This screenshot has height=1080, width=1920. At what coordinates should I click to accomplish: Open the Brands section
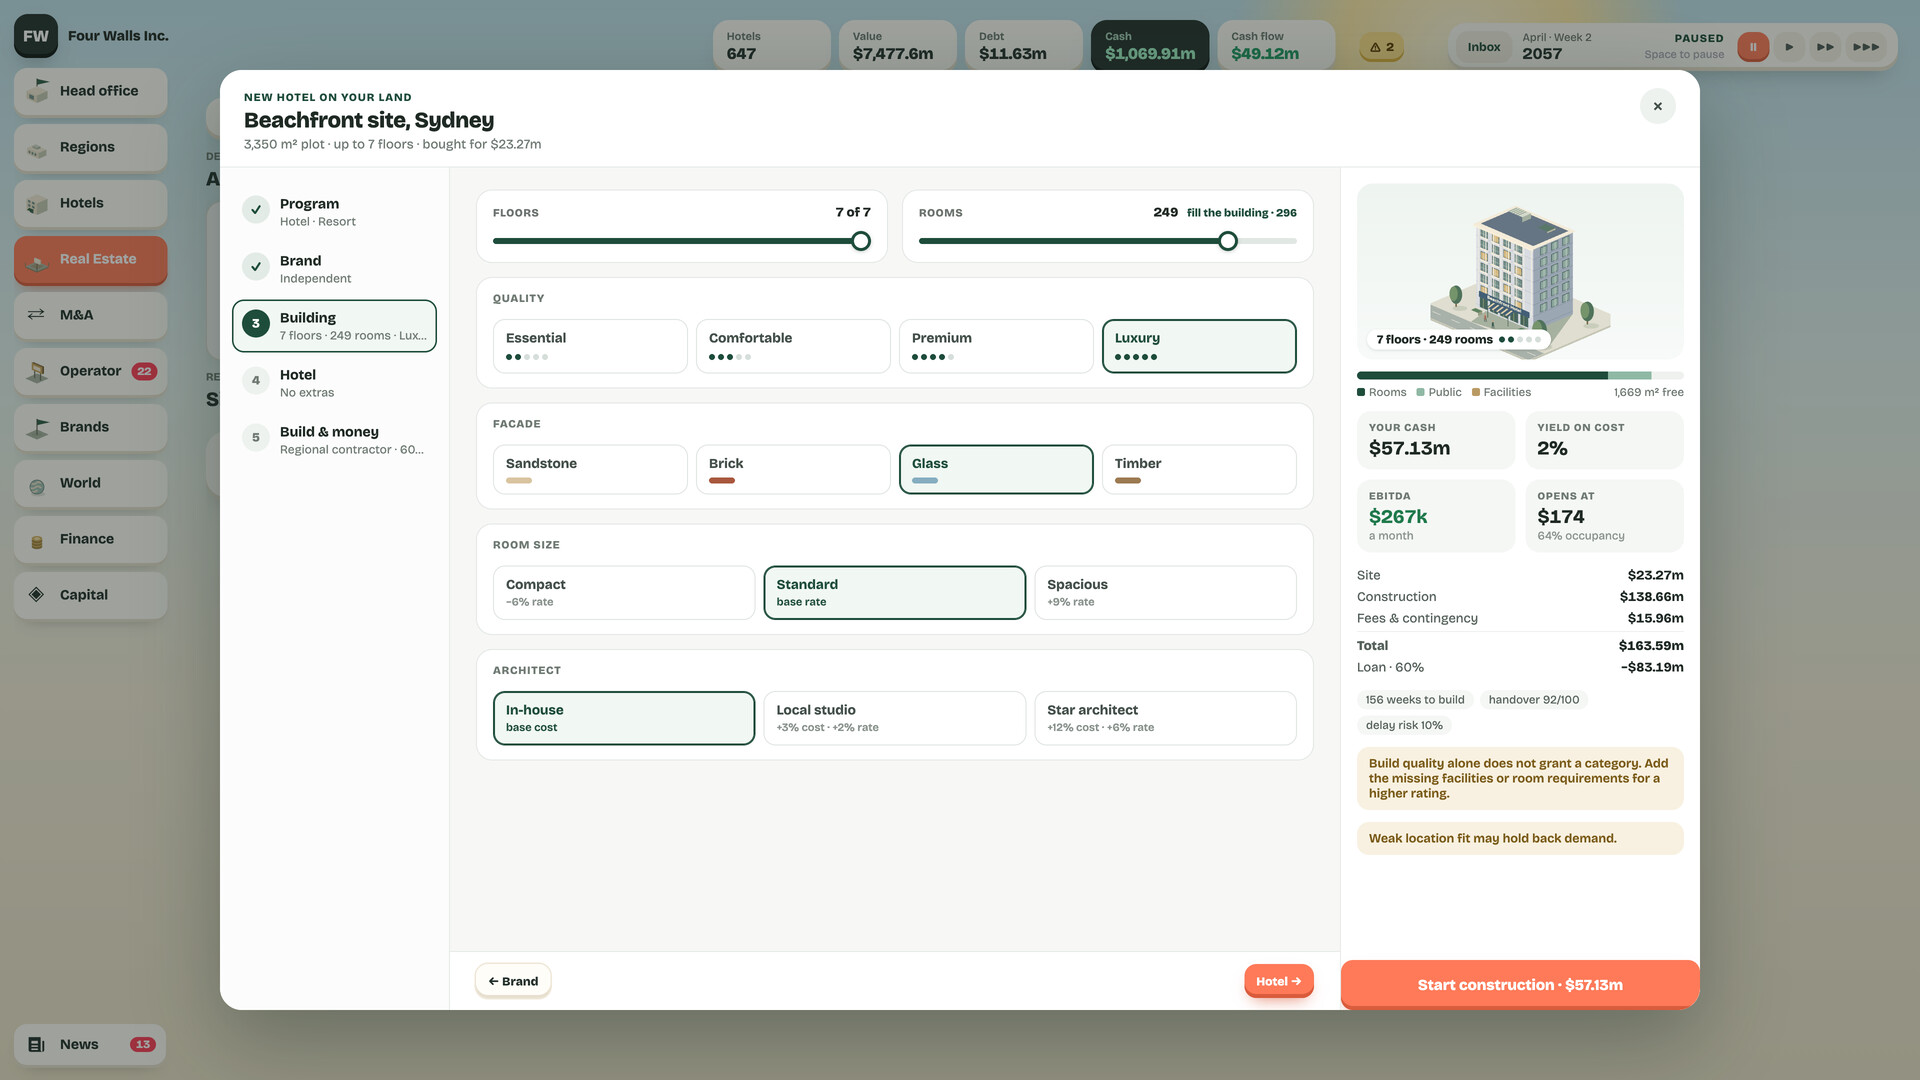pyautogui.click(x=90, y=427)
